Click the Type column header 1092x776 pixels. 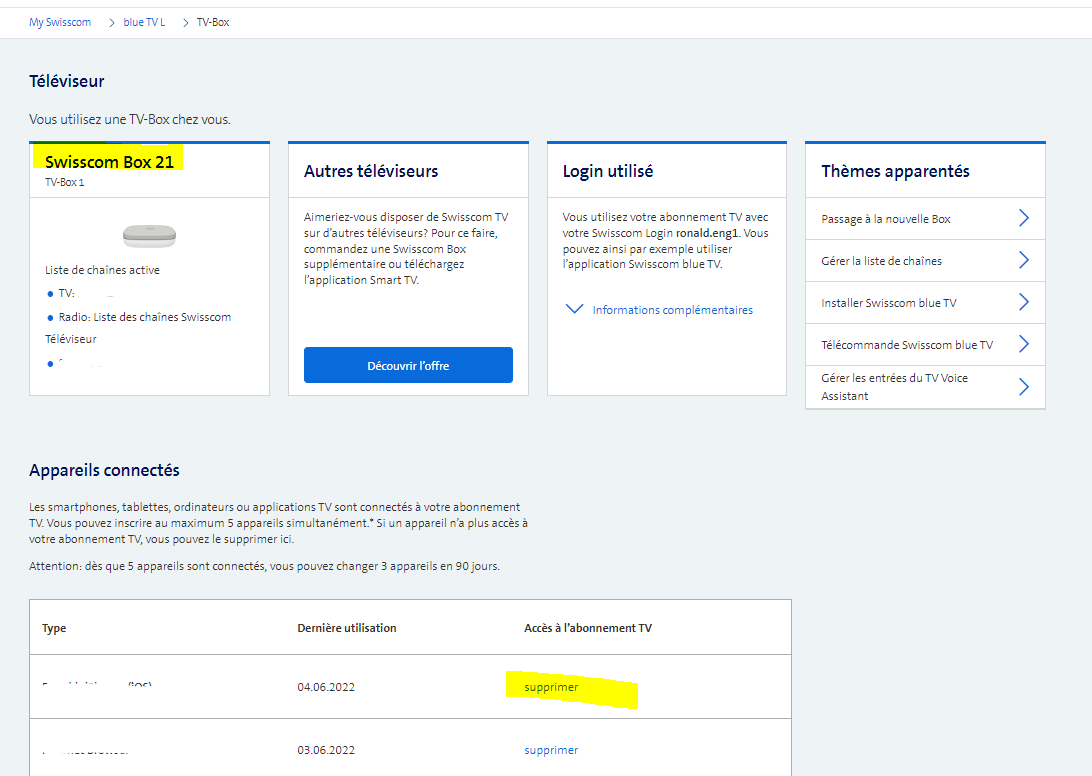[54, 628]
